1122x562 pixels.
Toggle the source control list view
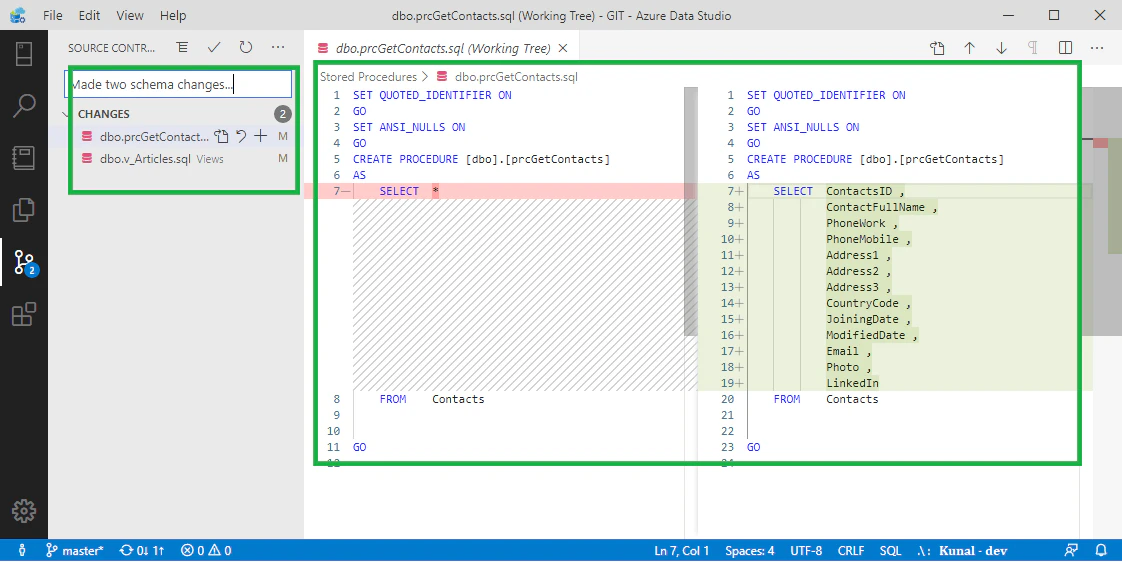pos(182,47)
